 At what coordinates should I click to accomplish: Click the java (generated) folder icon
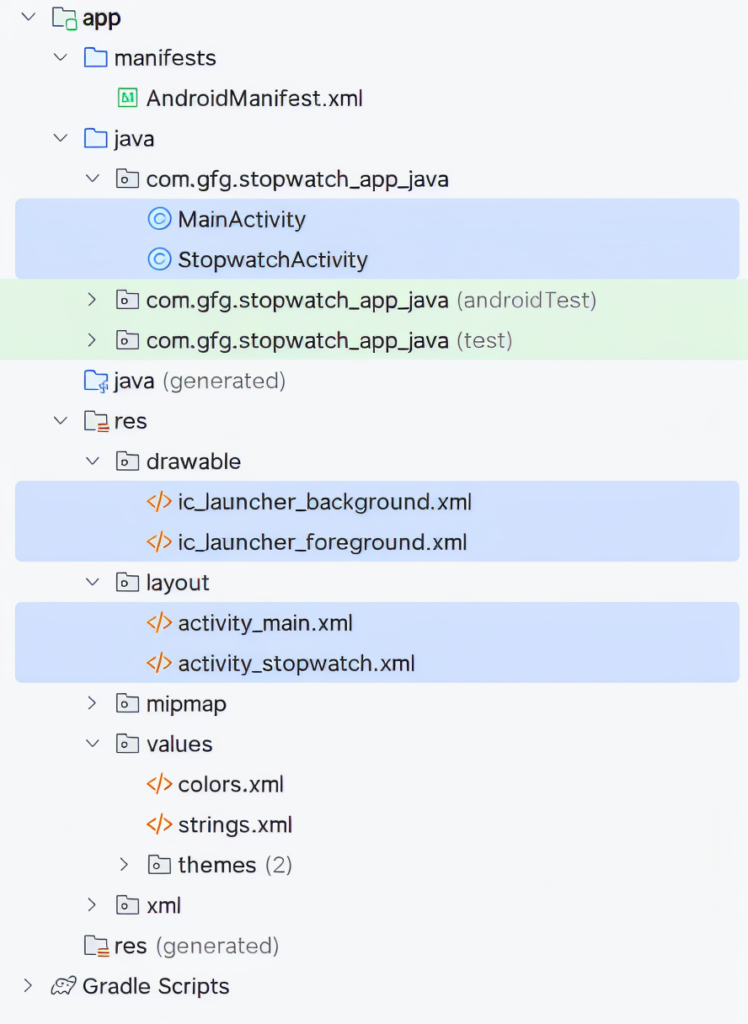tap(96, 381)
